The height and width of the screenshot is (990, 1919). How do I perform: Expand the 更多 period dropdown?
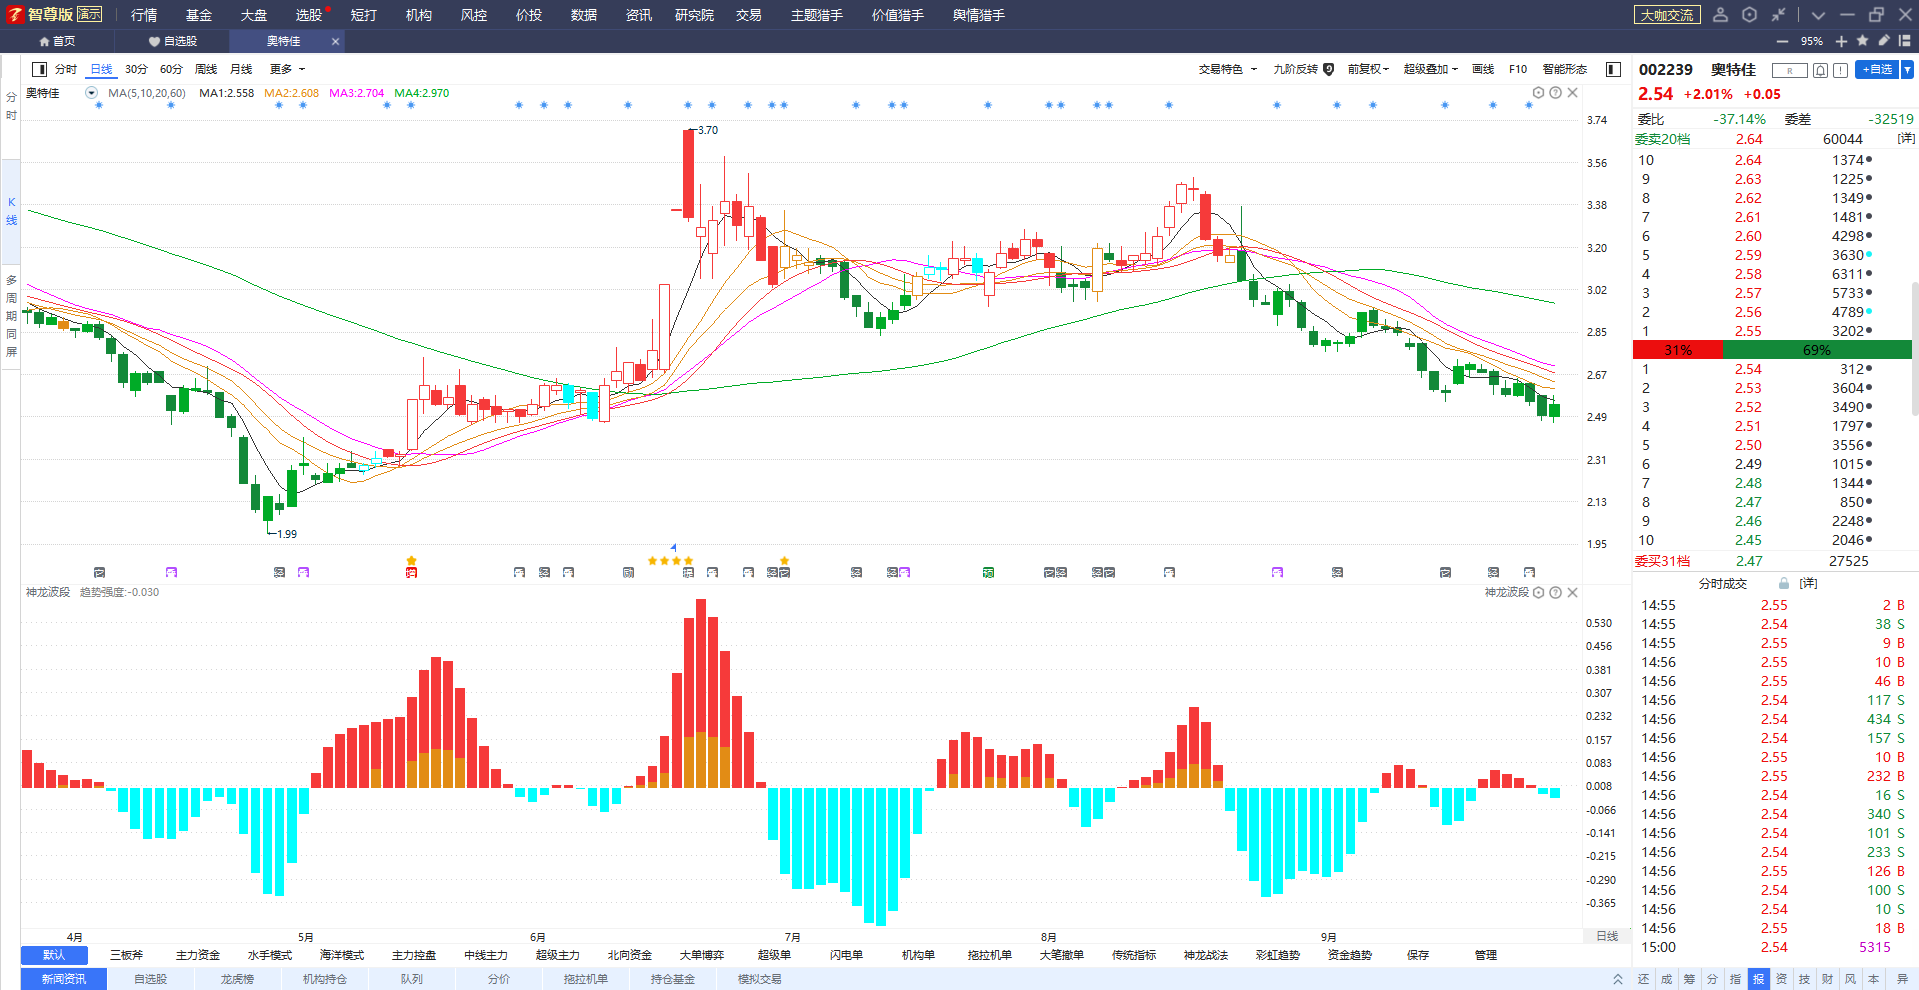click(287, 69)
